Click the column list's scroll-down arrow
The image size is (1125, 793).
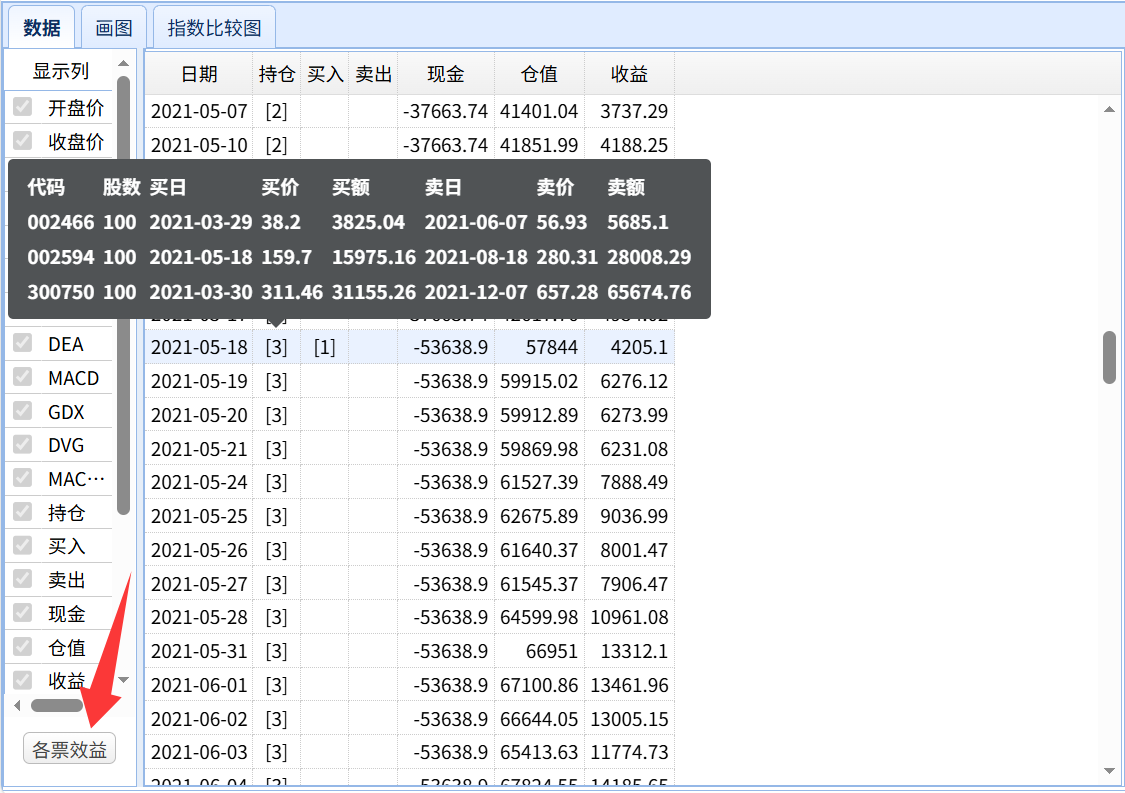pyautogui.click(x=124, y=680)
